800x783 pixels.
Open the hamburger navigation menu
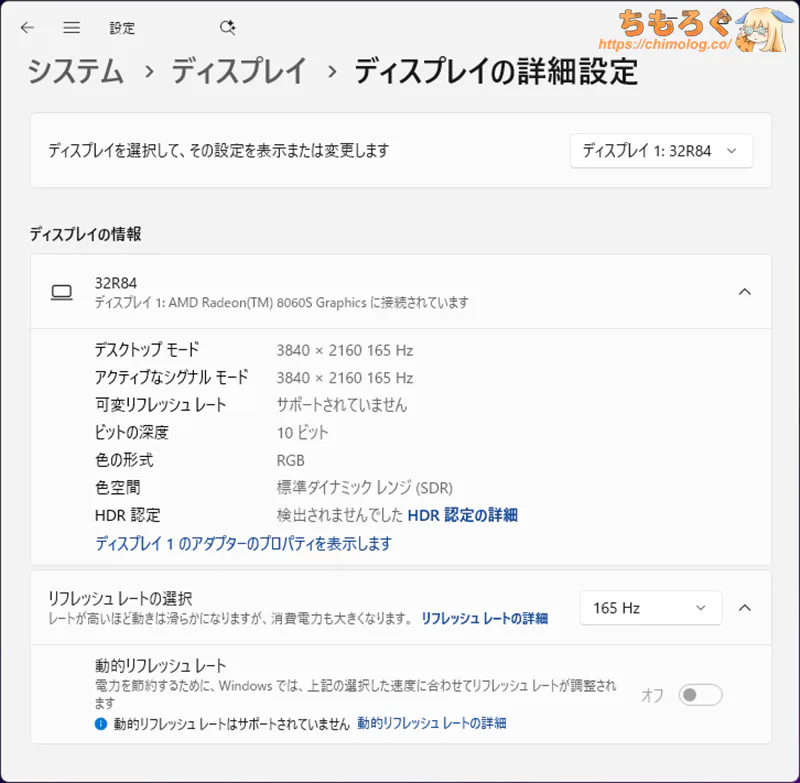pyautogui.click(x=71, y=28)
